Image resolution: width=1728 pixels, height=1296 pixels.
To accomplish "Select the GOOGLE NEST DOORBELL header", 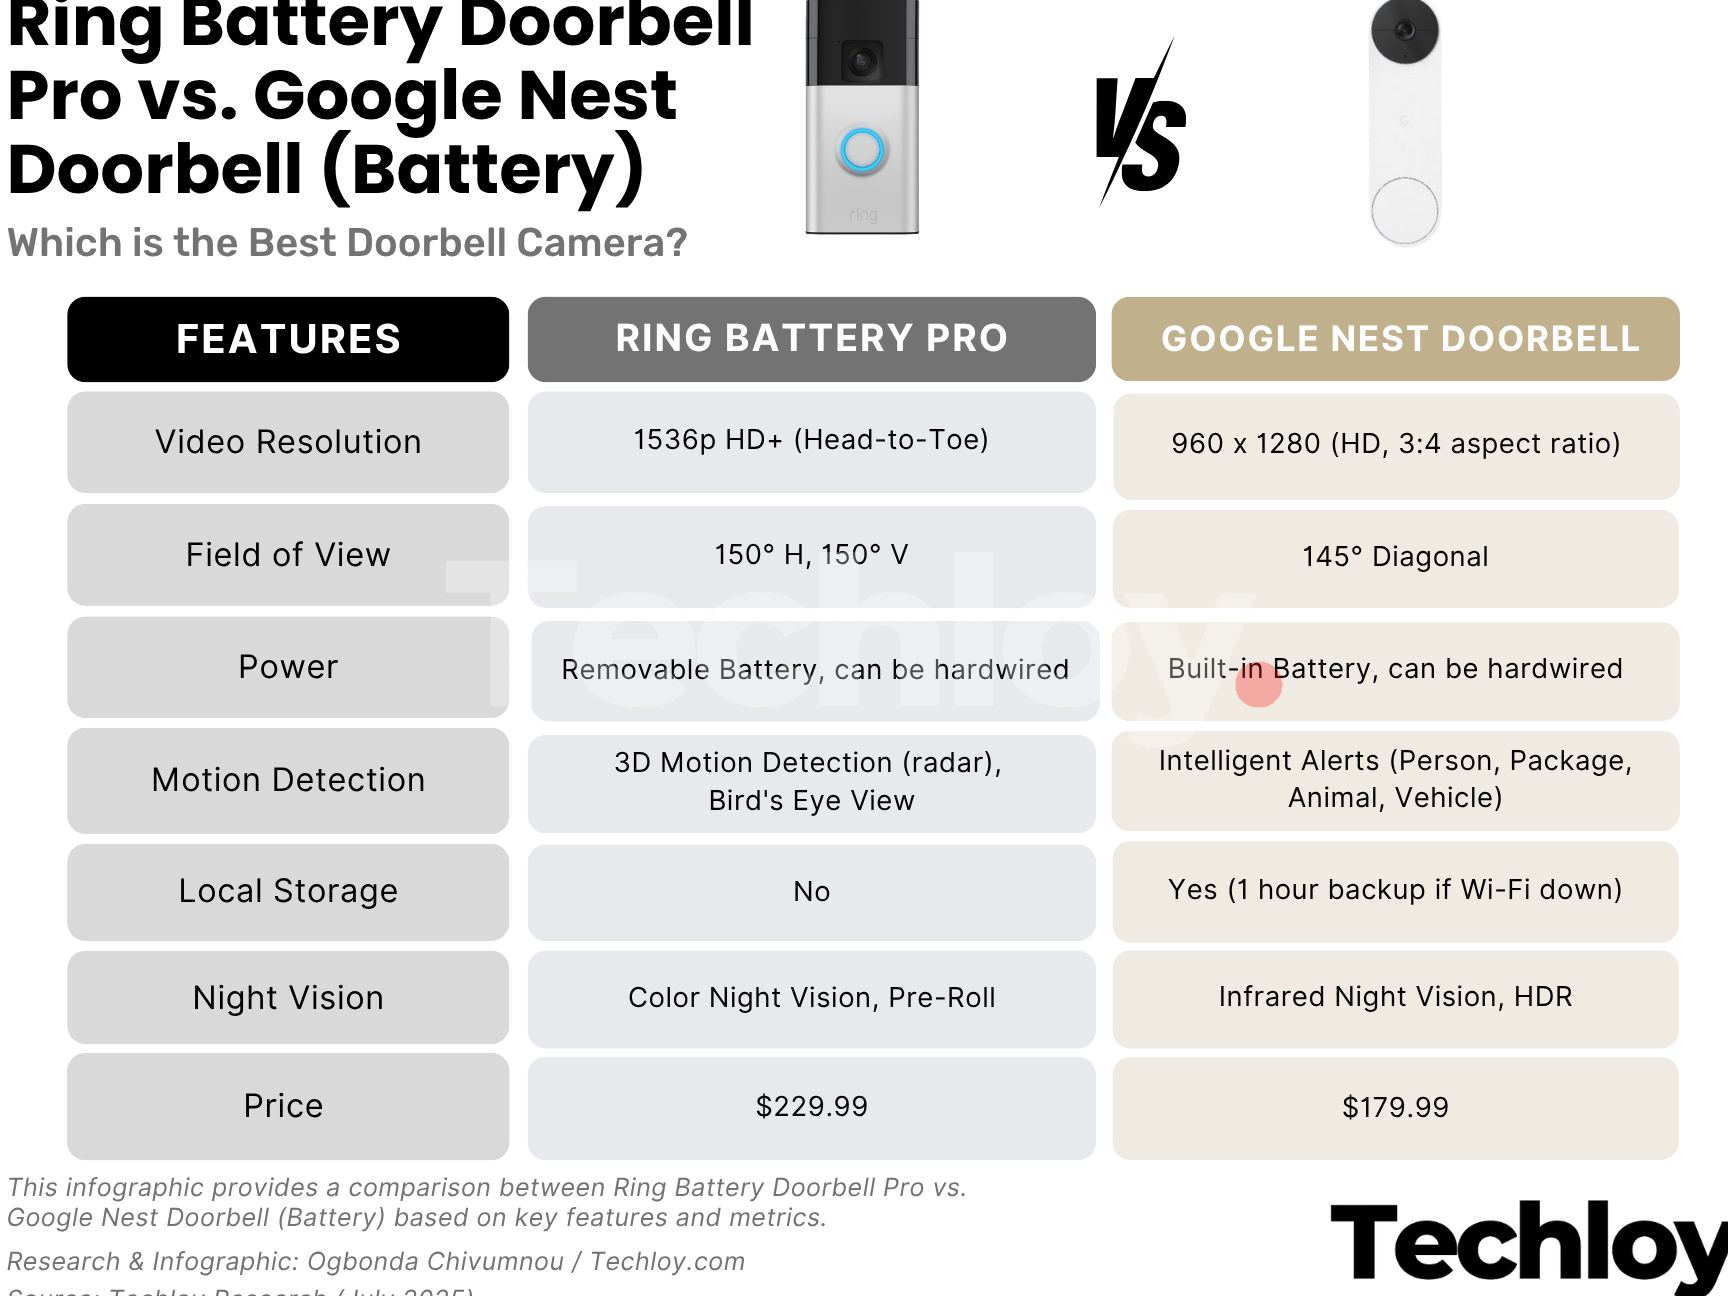I will pos(1395,339).
